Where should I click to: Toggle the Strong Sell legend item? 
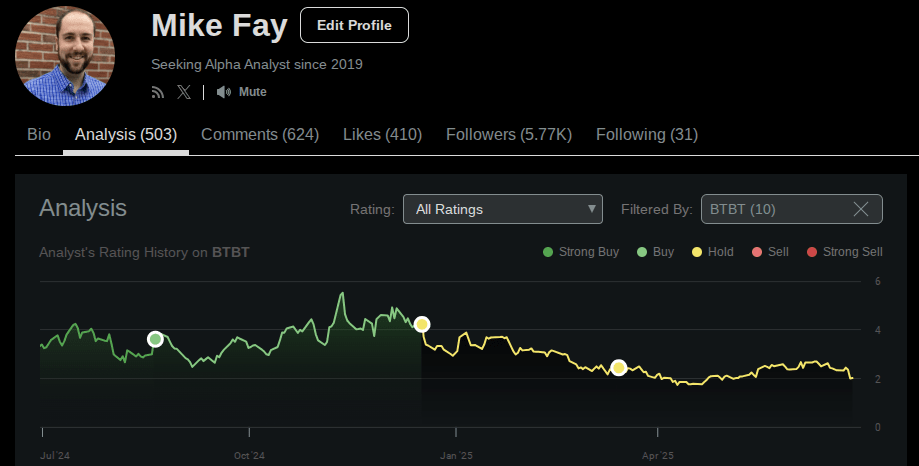tap(844, 252)
